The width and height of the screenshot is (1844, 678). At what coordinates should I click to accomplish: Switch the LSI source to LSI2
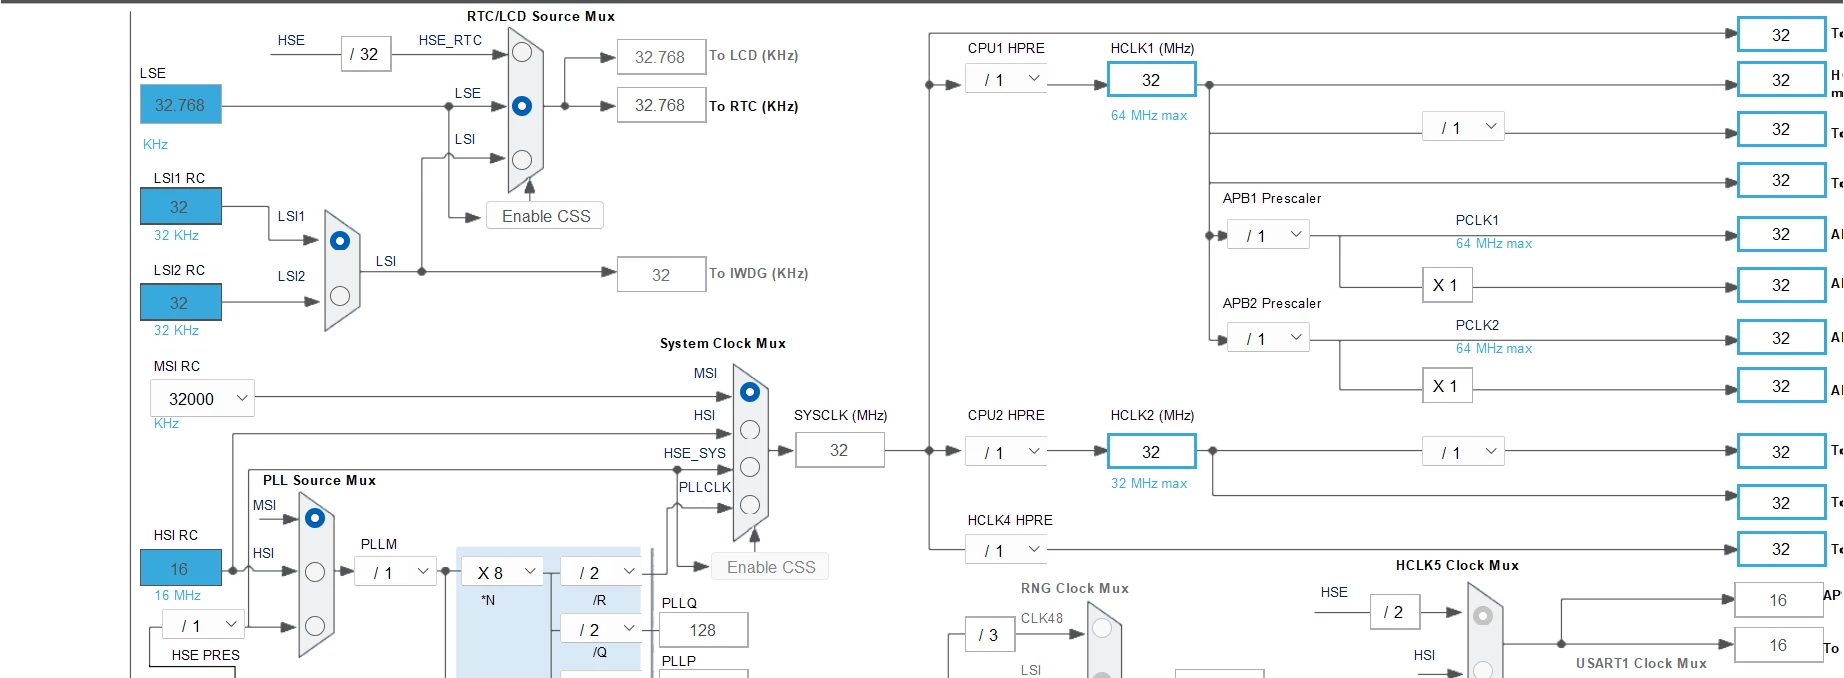[x=340, y=296]
